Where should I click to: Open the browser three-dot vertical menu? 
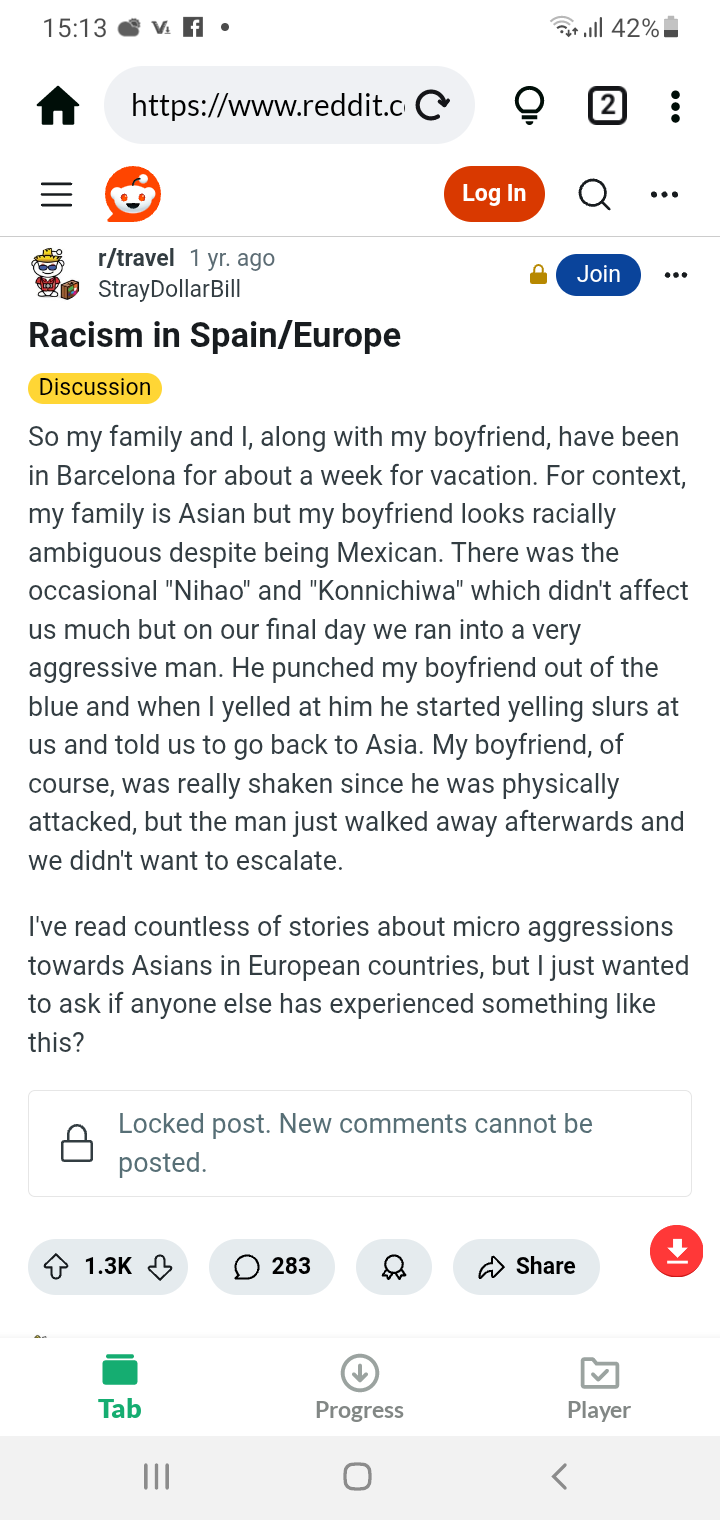coord(676,105)
